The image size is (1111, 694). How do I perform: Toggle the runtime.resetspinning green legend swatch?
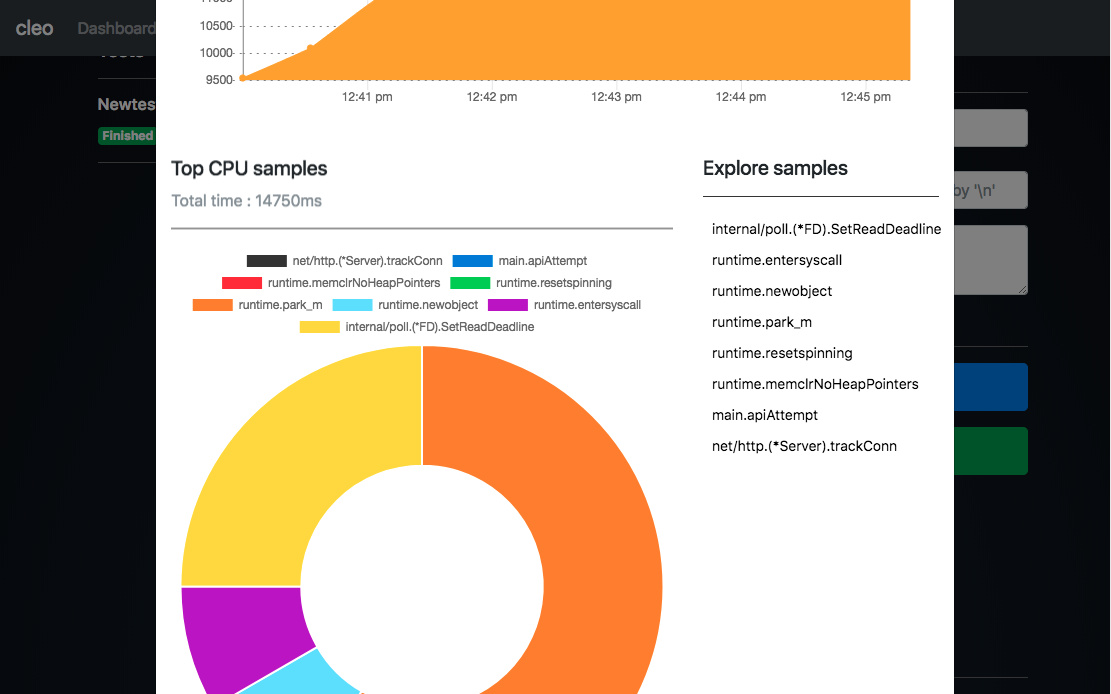pos(470,283)
